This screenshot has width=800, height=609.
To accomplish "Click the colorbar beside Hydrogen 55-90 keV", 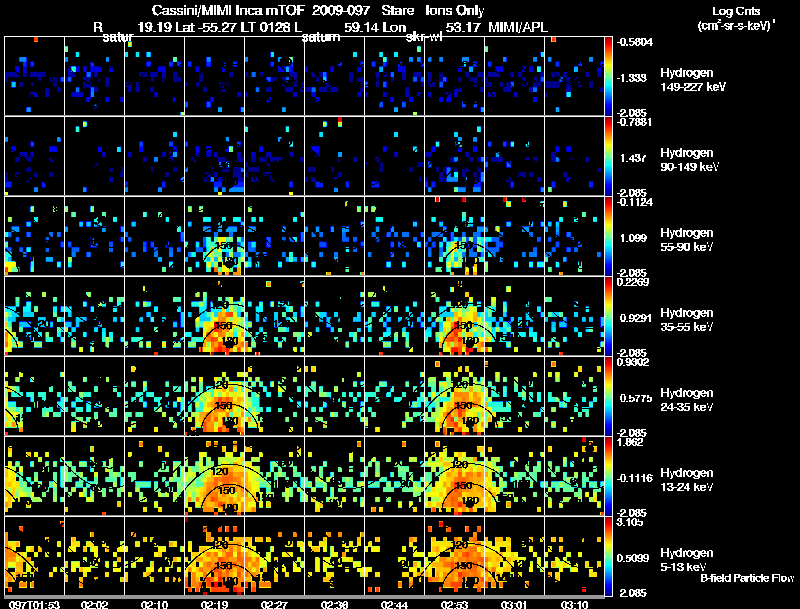I will click(x=608, y=236).
